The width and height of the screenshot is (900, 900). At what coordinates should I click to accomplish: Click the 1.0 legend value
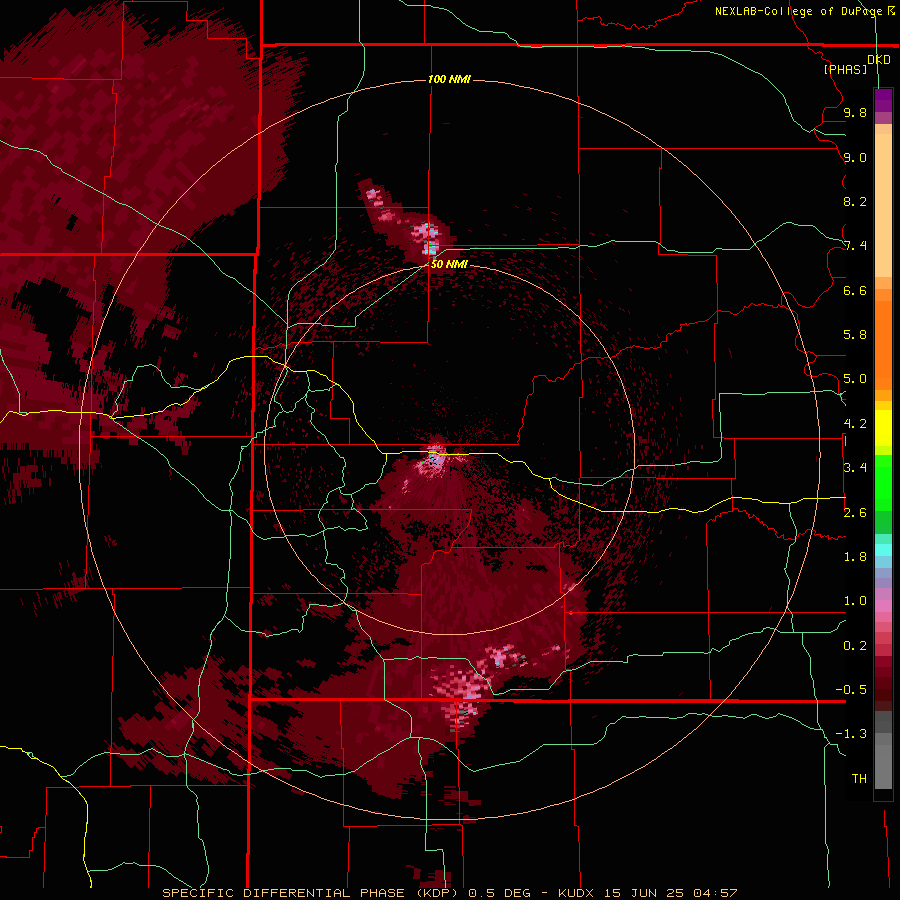coord(855,601)
